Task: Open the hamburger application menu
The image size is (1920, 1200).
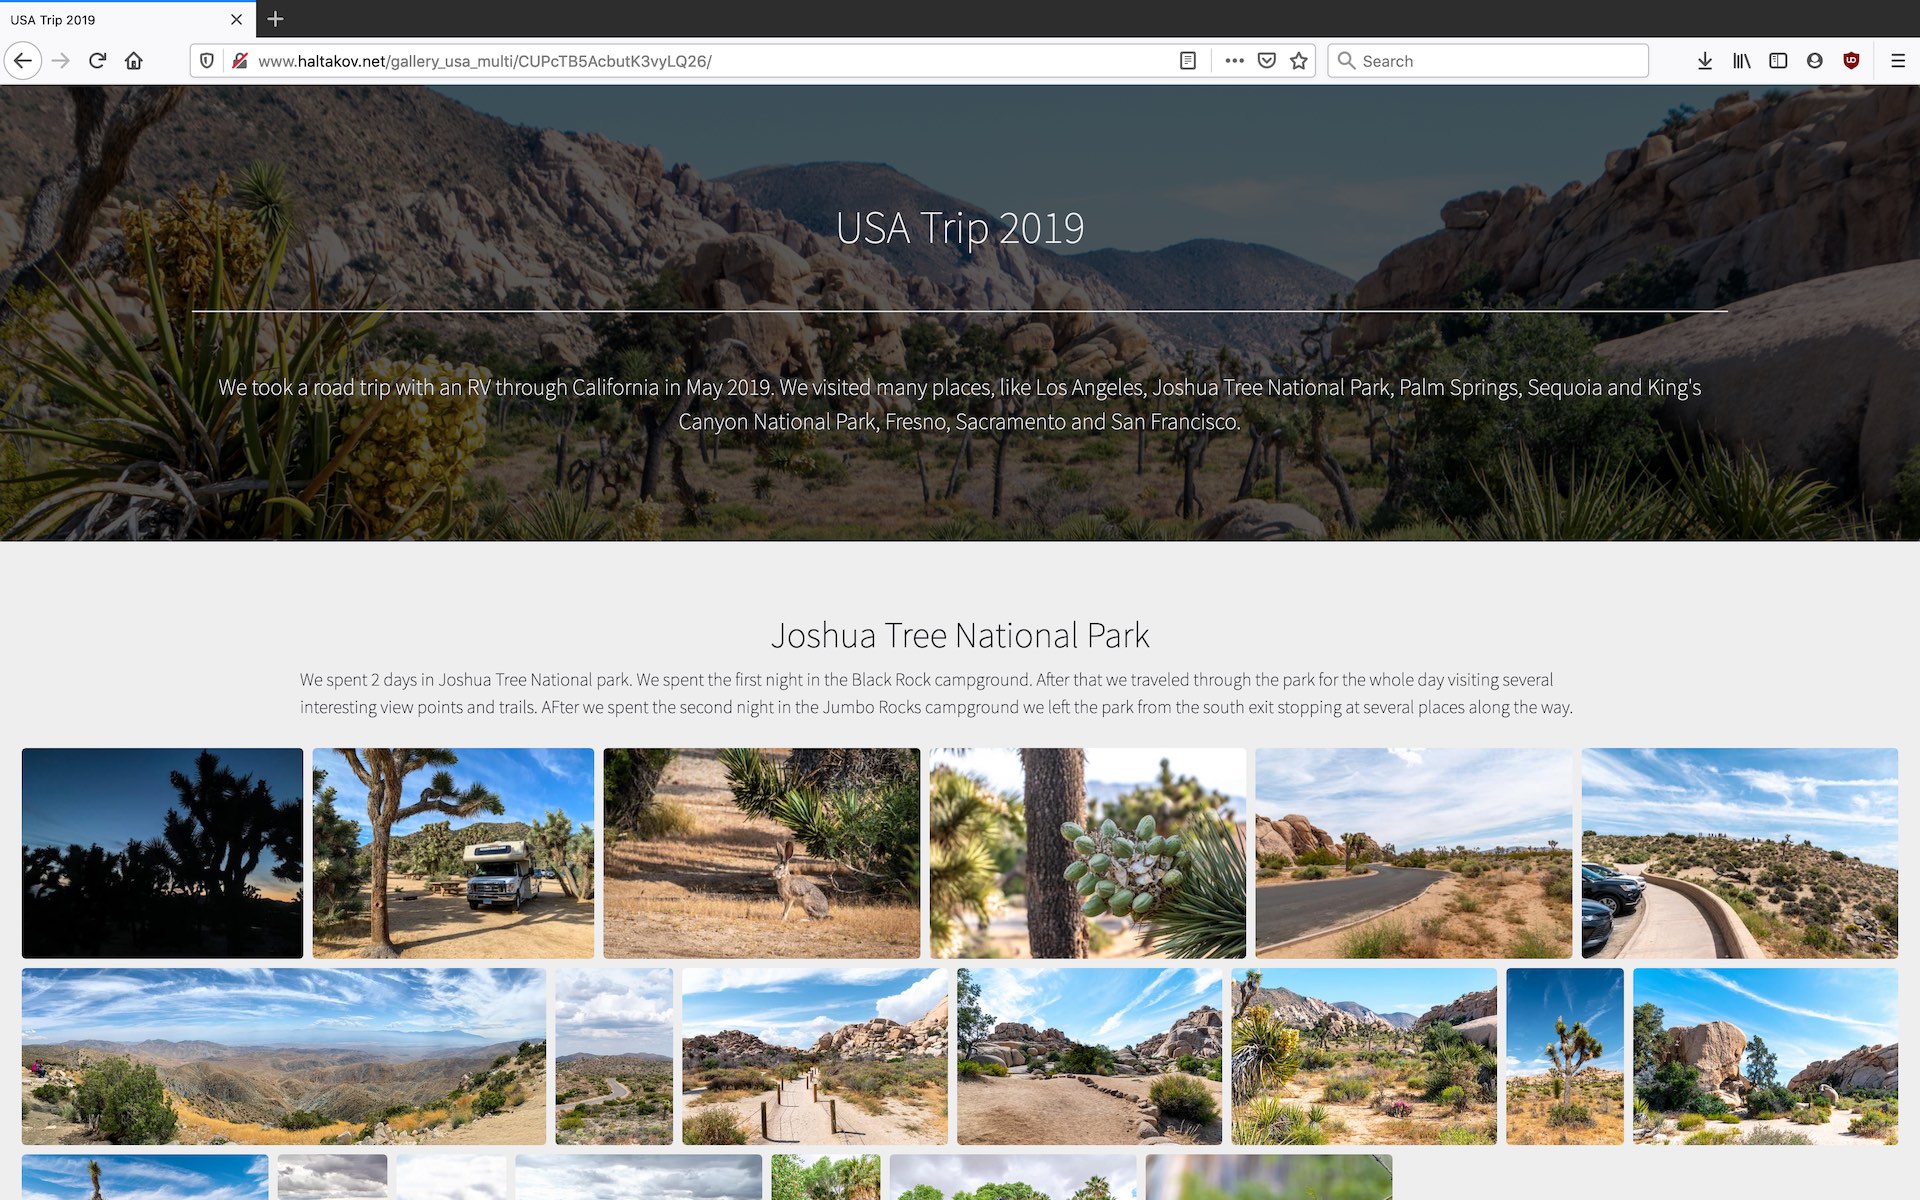Action: [x=1898, y=61]
